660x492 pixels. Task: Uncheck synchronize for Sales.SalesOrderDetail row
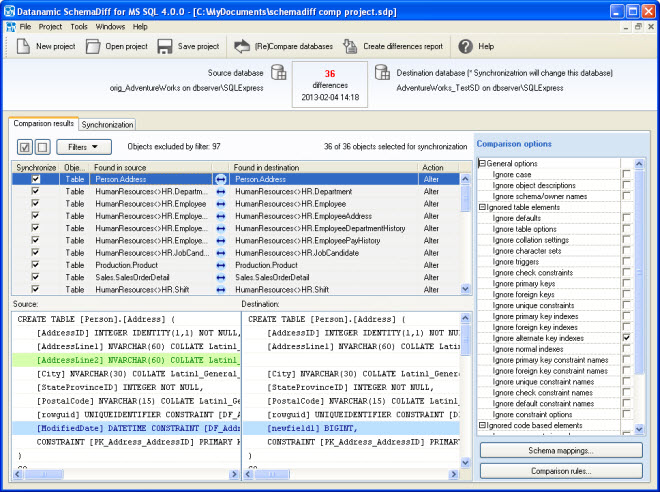tap(35, 277)
